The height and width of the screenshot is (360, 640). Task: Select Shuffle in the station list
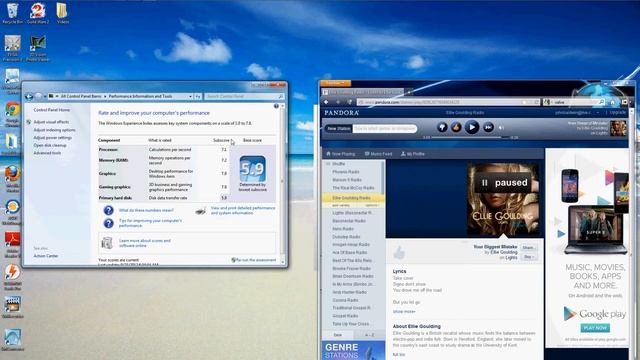coord(339,164)
